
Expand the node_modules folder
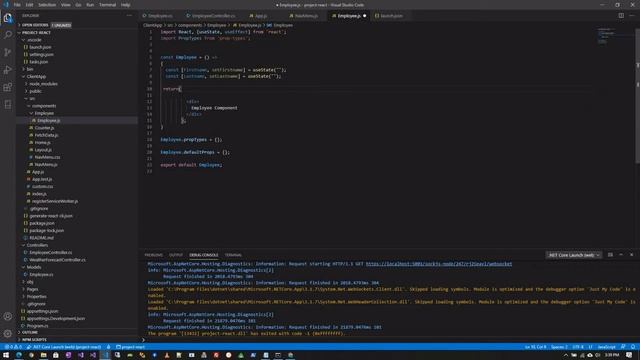coord(43,84)
